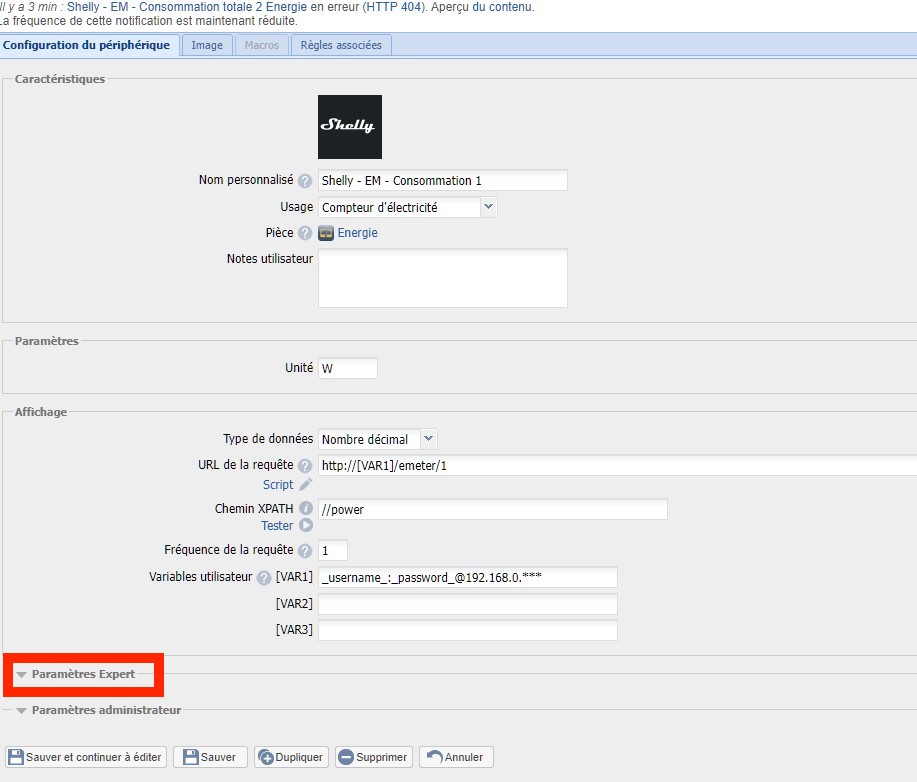Click the Dupliquer button
This screenshot has width=917, height=782.
point(291,757)
